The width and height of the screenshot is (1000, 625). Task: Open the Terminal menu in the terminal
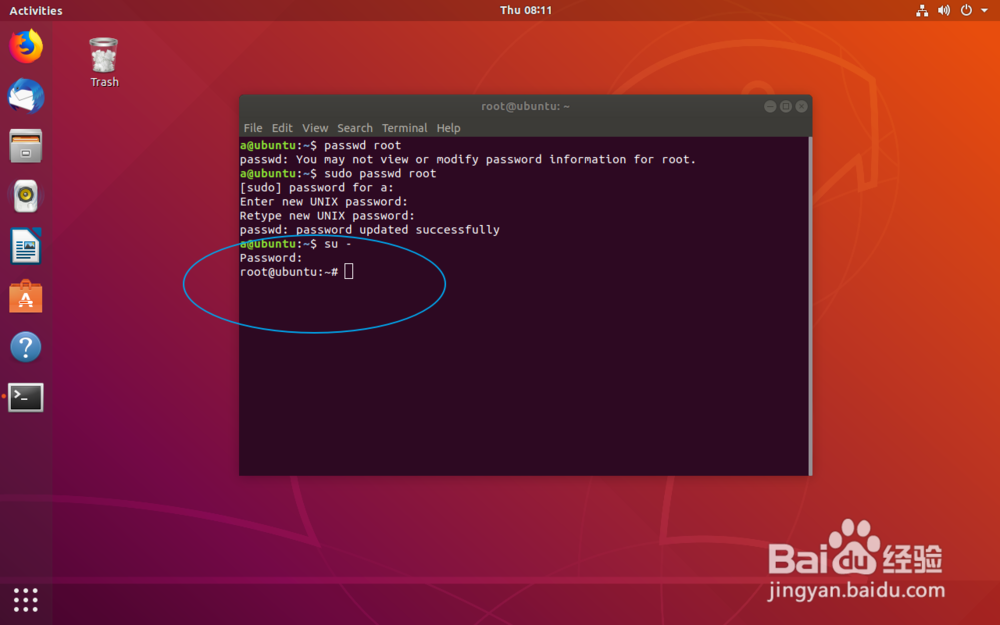(404, 128)
